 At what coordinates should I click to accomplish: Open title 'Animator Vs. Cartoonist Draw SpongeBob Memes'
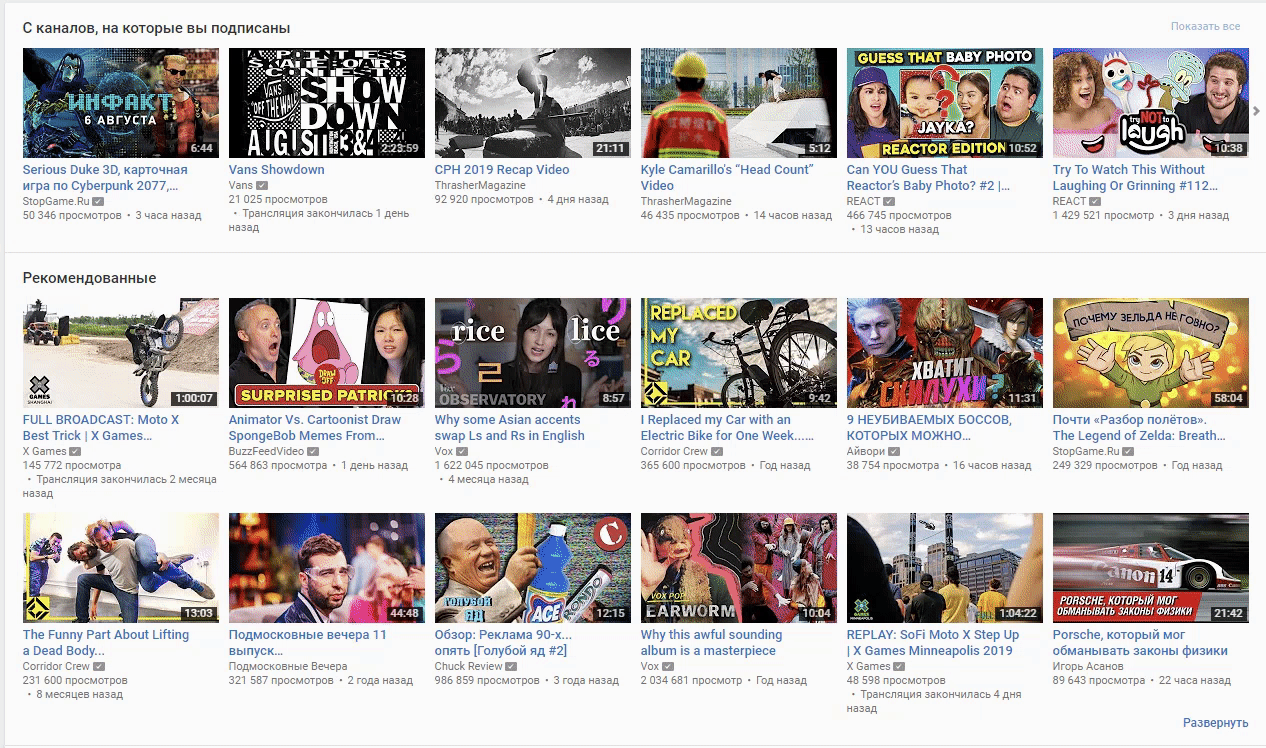tap(315, 428)
